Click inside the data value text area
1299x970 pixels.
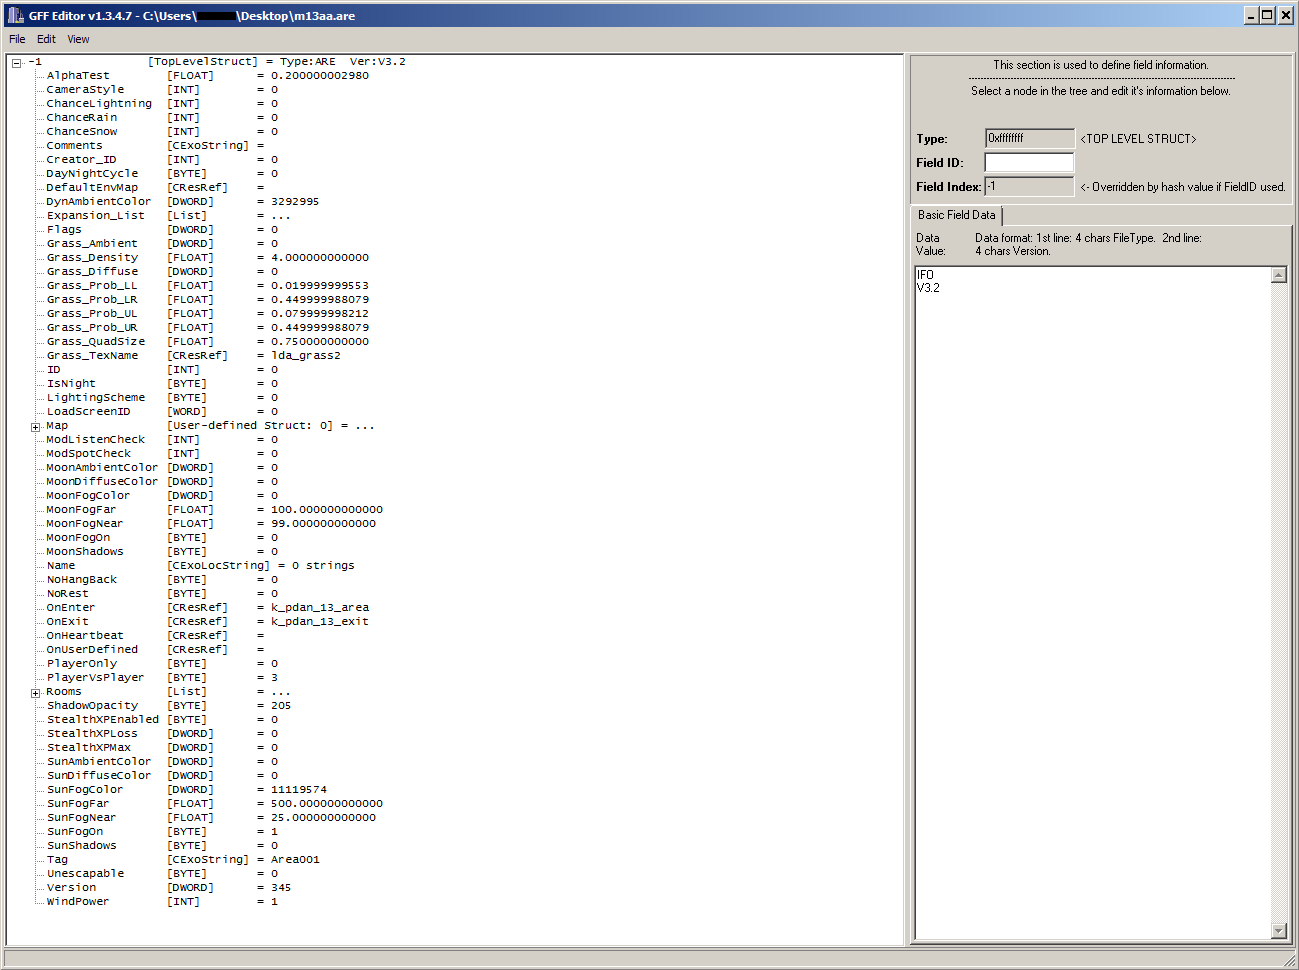pyautogui.click(x=1090, y=600)
